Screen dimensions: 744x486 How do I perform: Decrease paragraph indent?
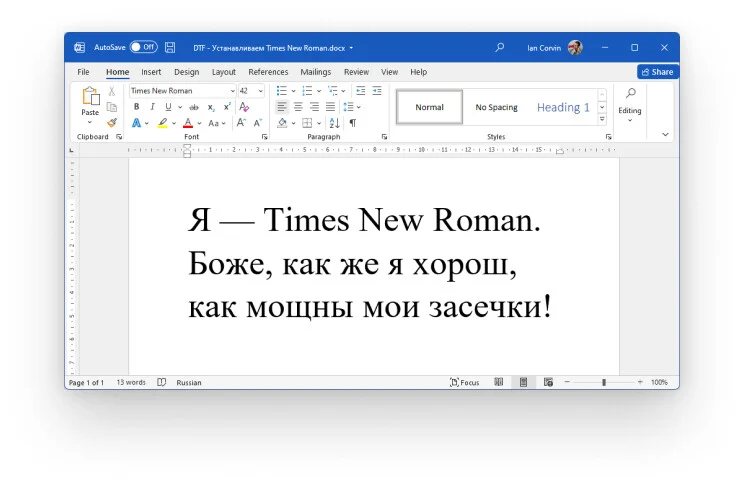[361, 91]
